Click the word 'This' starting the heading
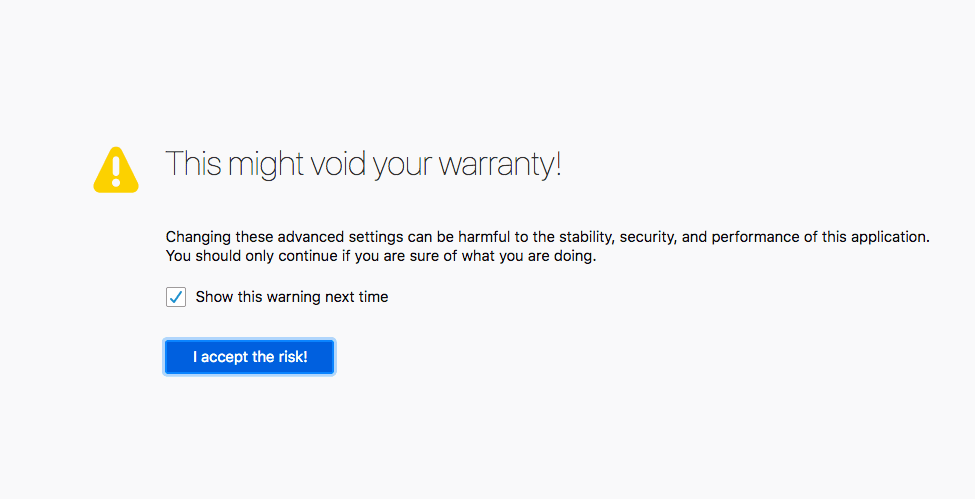Image resolution: width=975 pixels, height=499 pixels. (193, 164)
